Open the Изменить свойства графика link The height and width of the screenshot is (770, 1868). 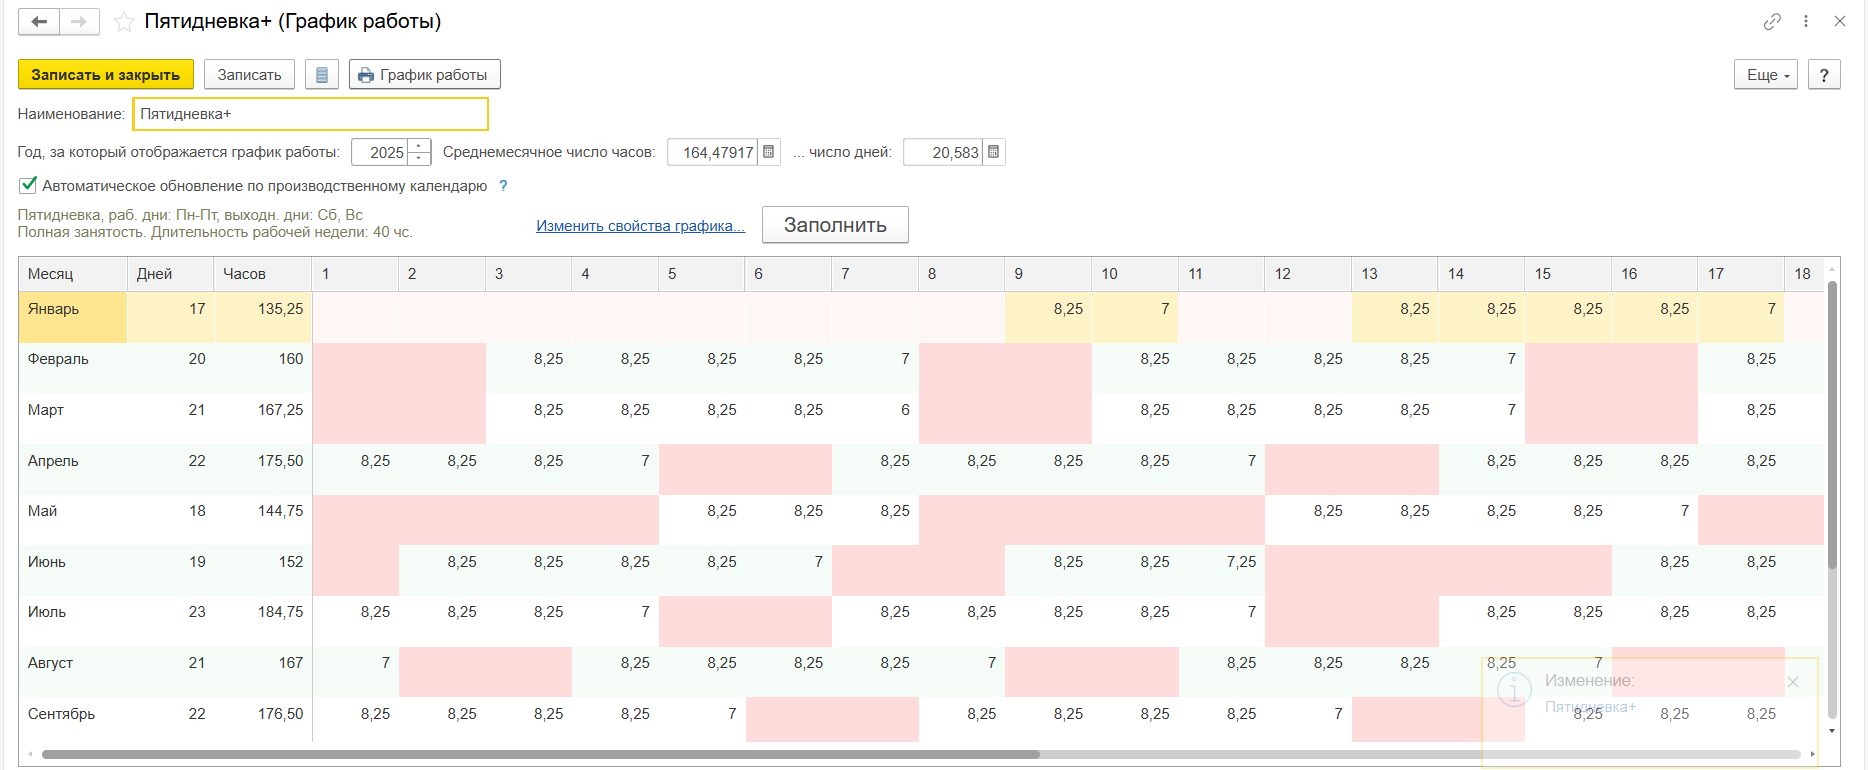tap(640, 226)
